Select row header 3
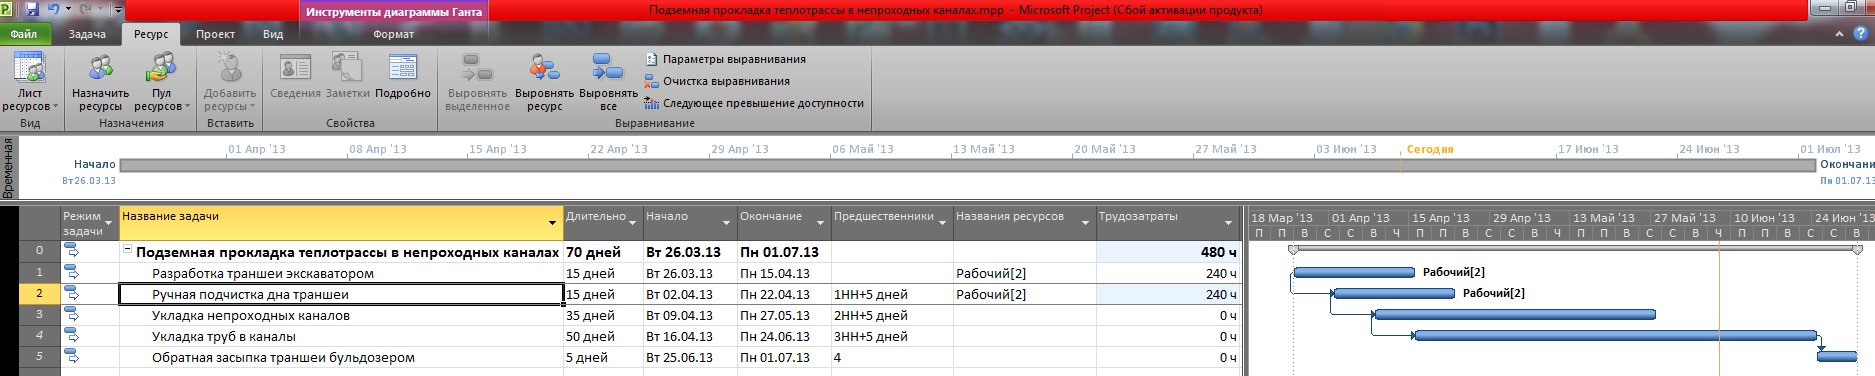This screenshot has width=1875, height=376. point(40,314)
